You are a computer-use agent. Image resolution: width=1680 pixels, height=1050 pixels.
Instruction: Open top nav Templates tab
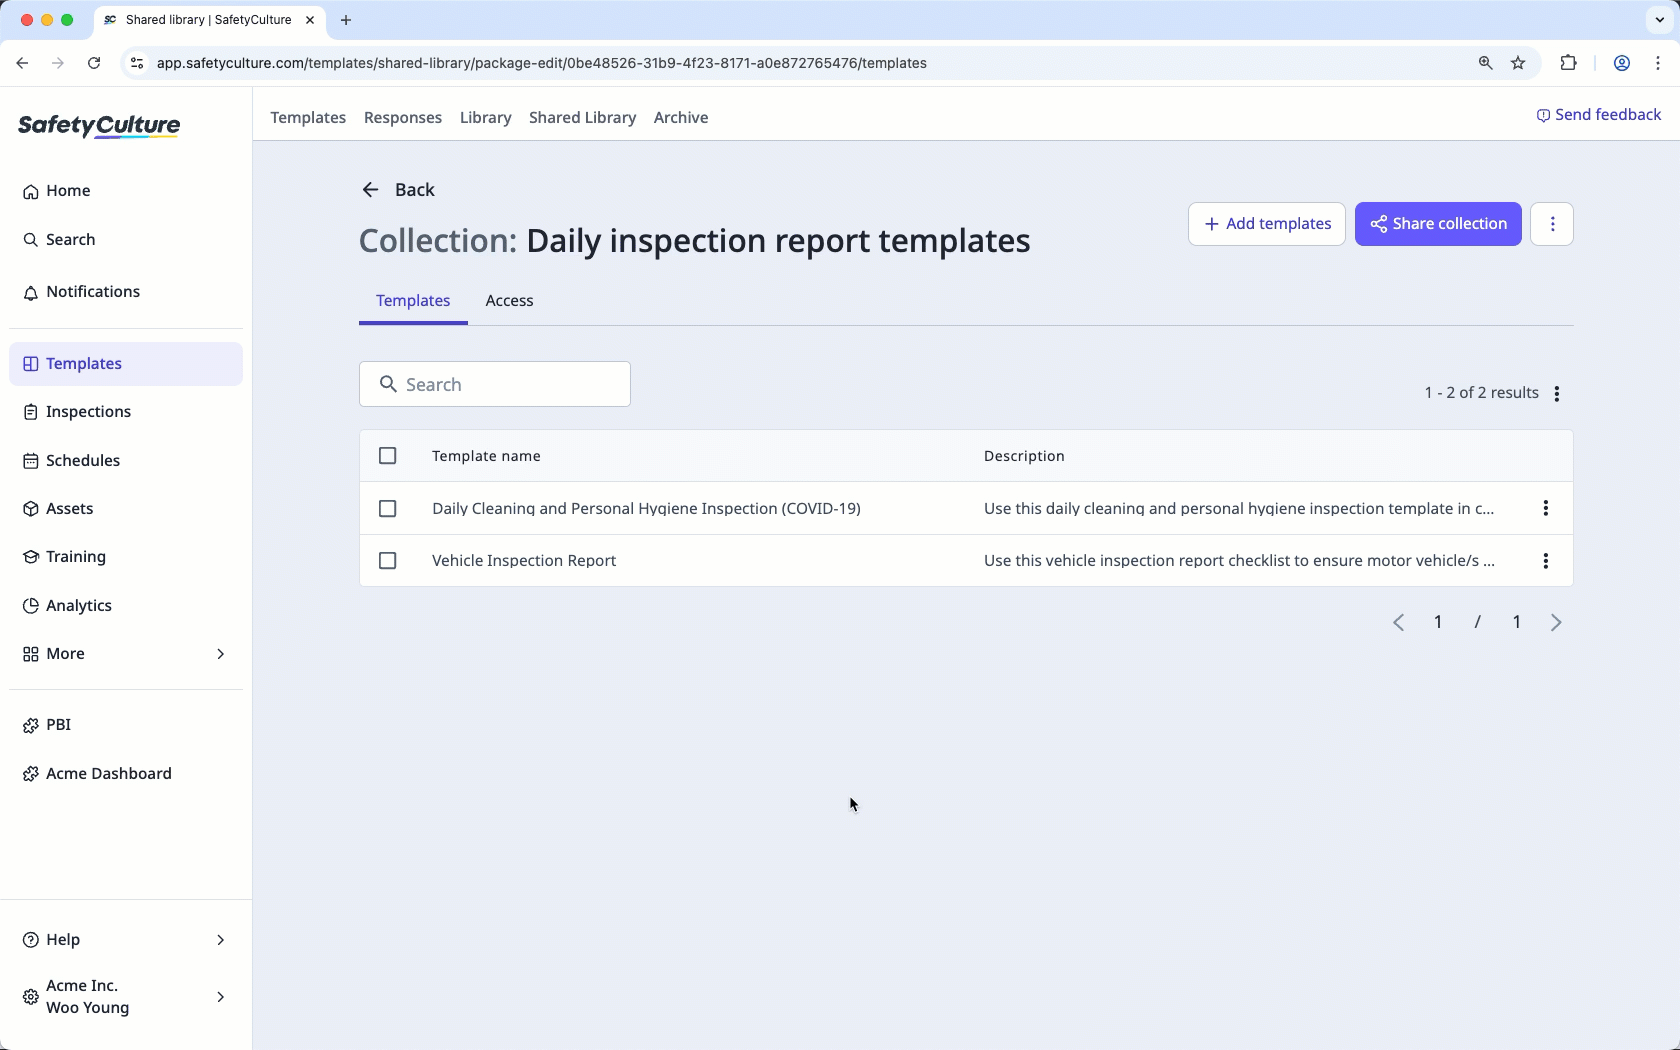click(308, 118)
